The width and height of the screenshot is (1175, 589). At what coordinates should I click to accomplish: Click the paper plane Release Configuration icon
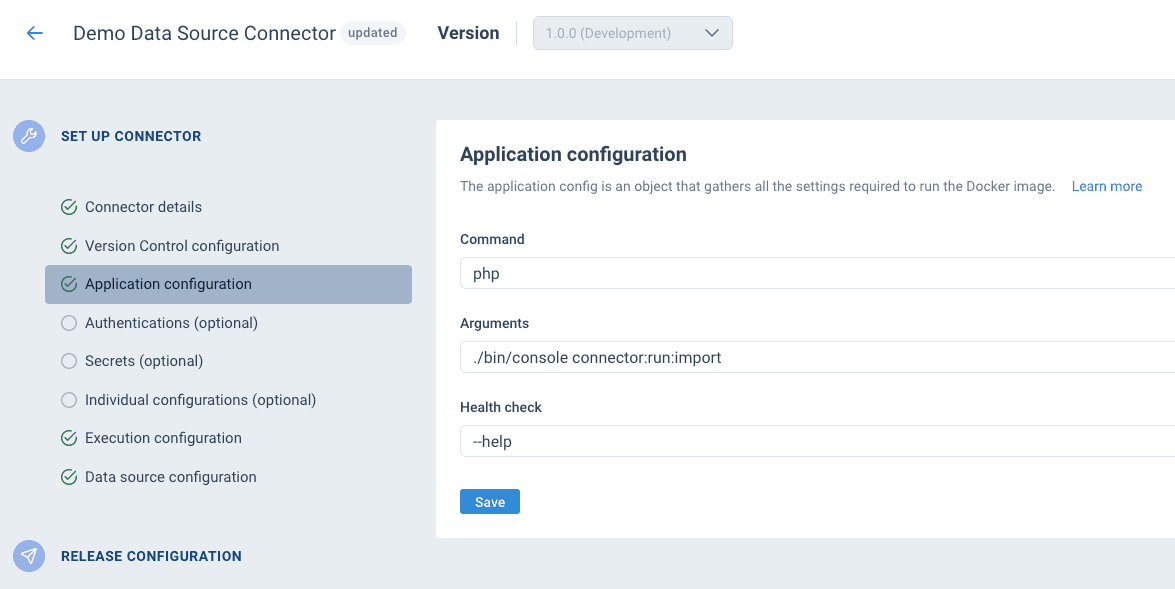(x=28, y=556)
